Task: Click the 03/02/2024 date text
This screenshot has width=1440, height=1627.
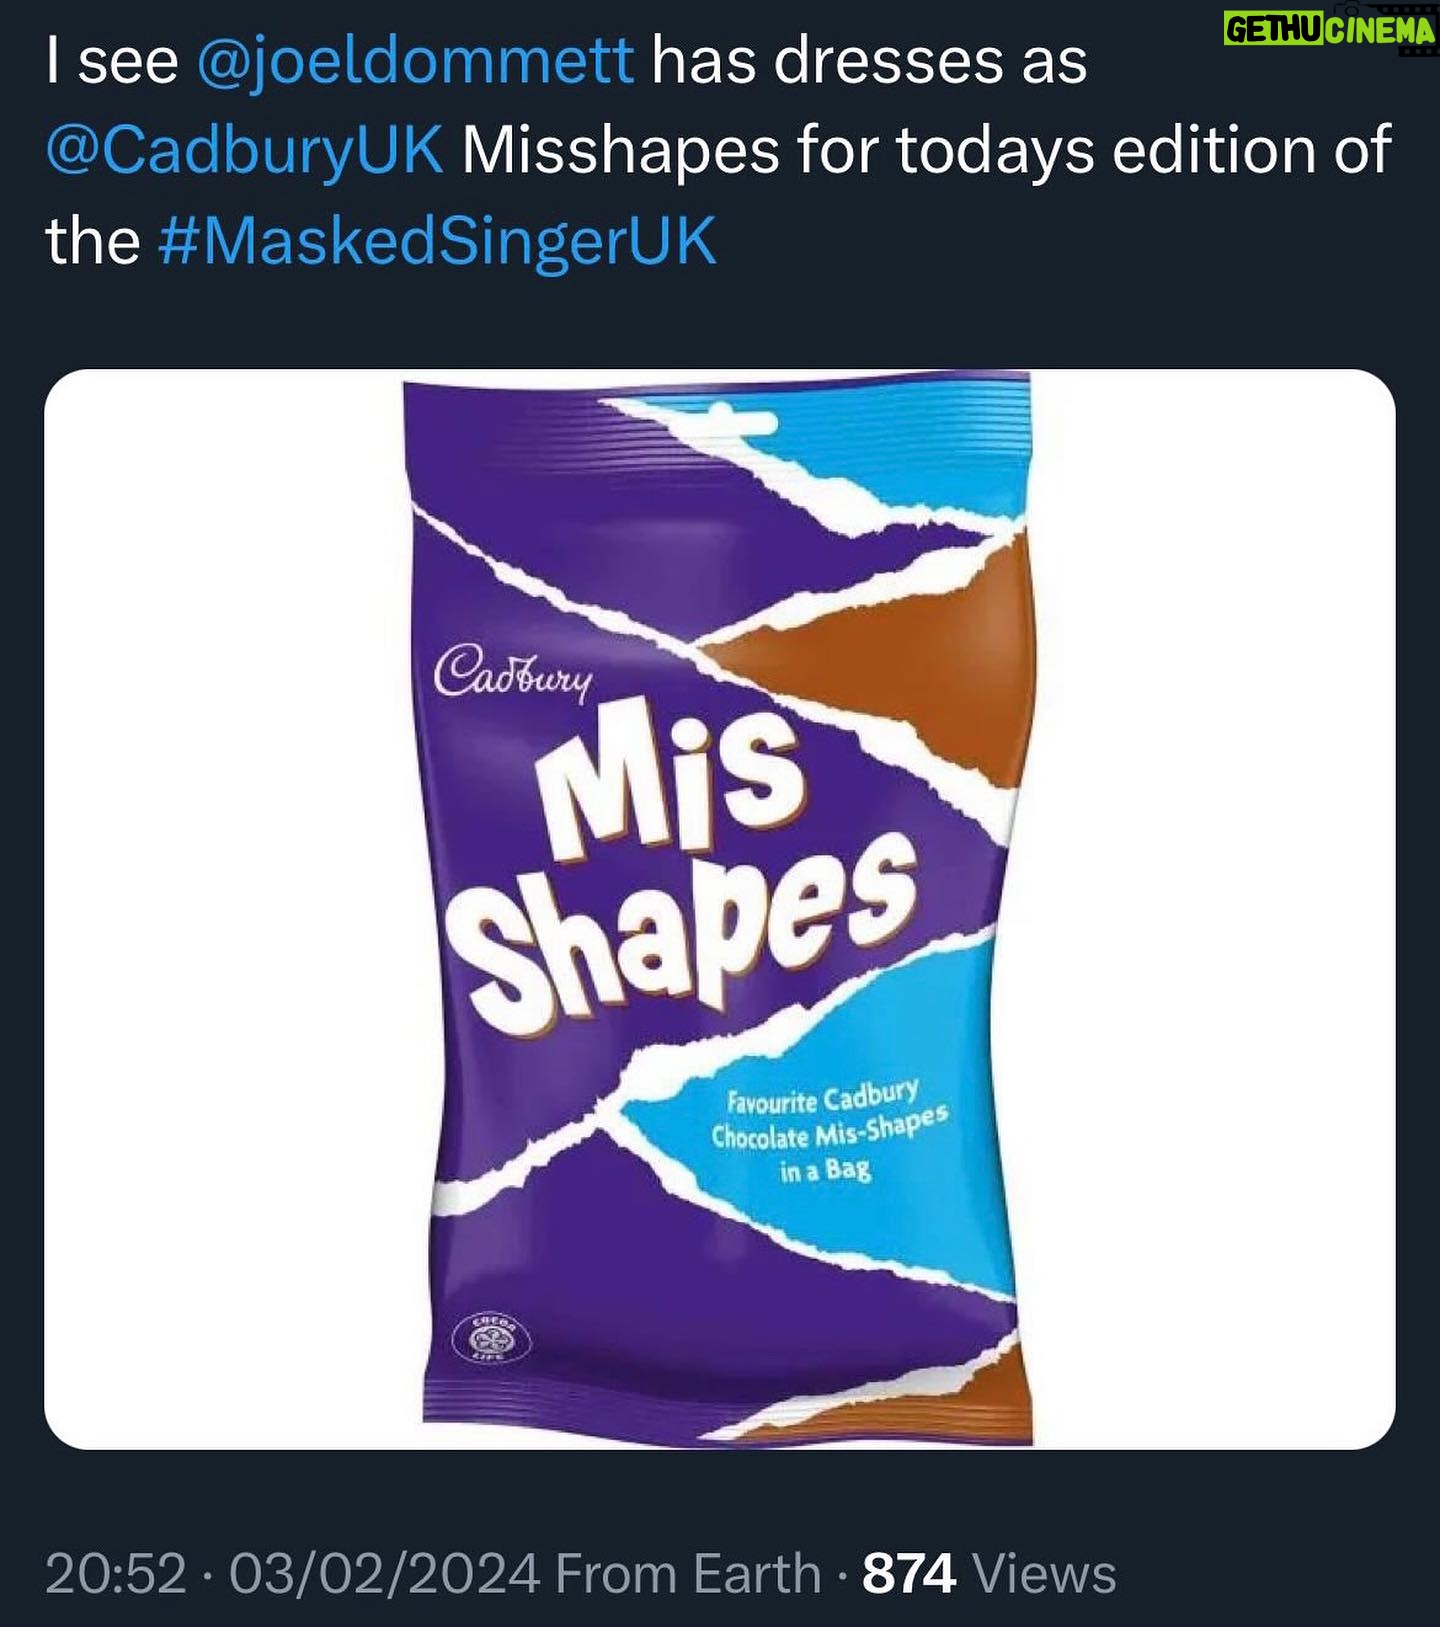Action: (385, 1573)
